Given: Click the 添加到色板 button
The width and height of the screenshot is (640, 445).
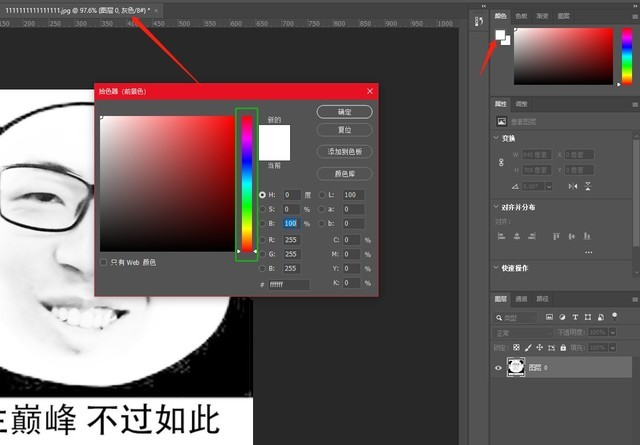Looking at the screenshot, I should (344, 152).
